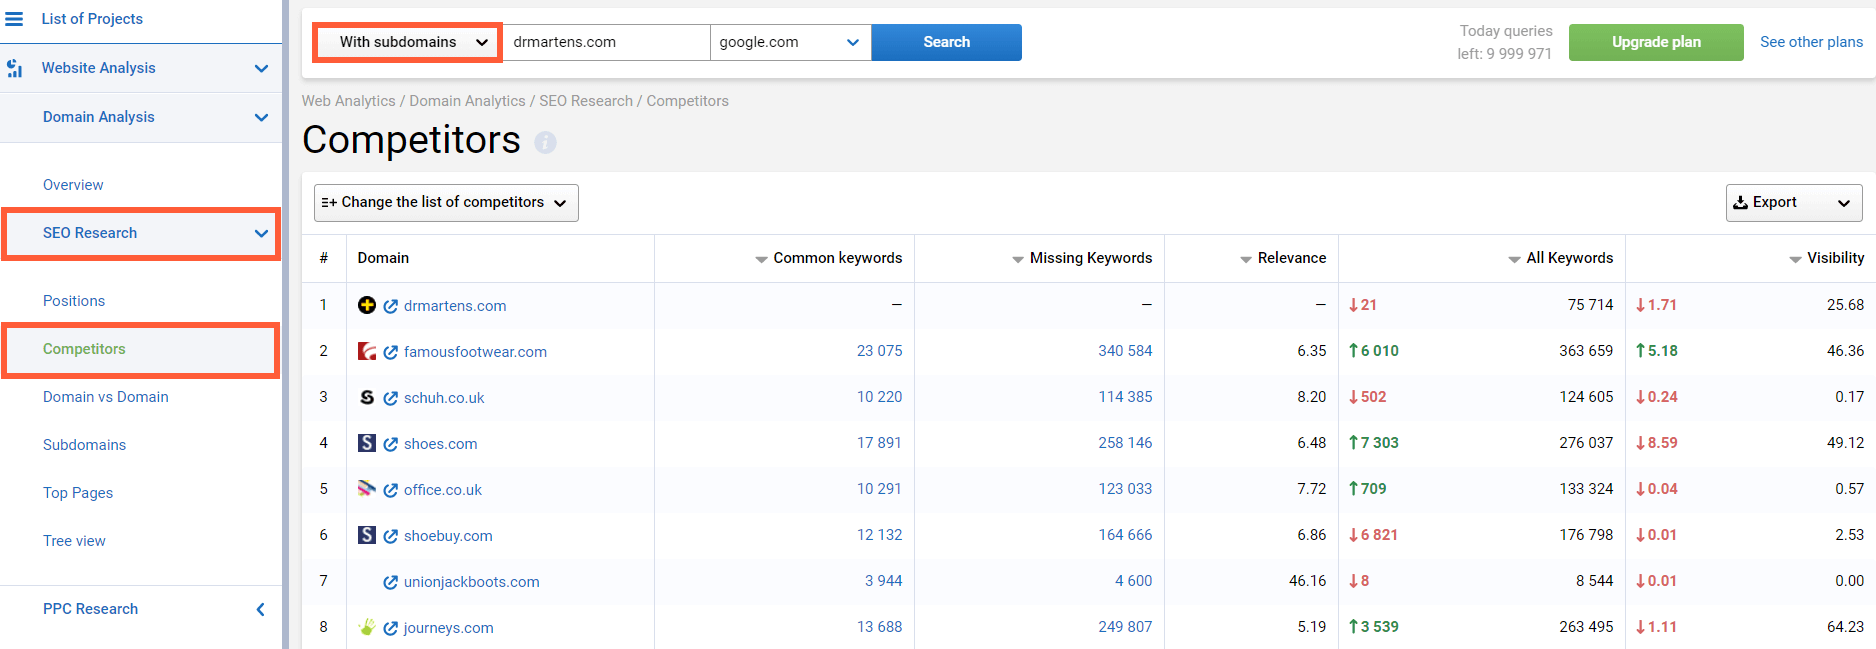Open the hamburger menu icon
This screenshot has width=1876, height=649.
pos(14,19)
